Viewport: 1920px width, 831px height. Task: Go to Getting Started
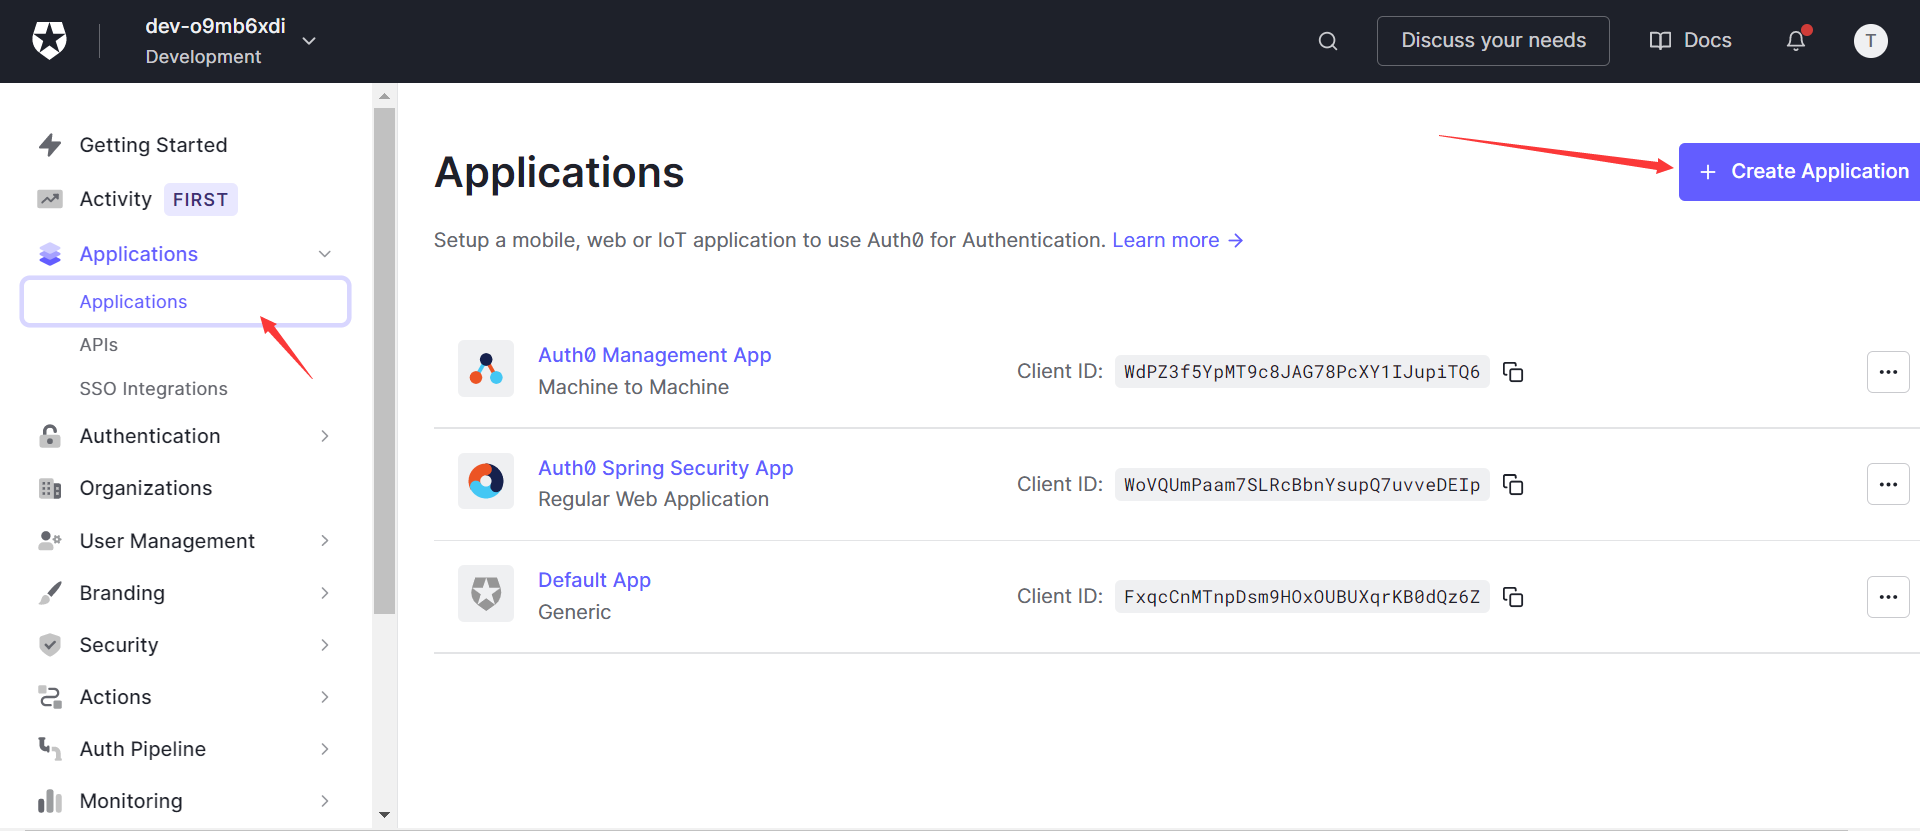153,145
